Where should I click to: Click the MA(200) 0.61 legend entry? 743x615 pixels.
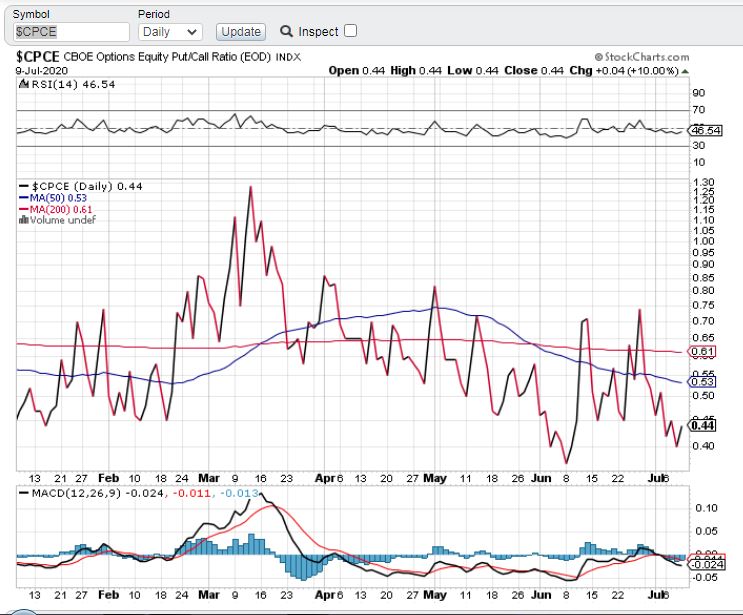tap(56, 209)
